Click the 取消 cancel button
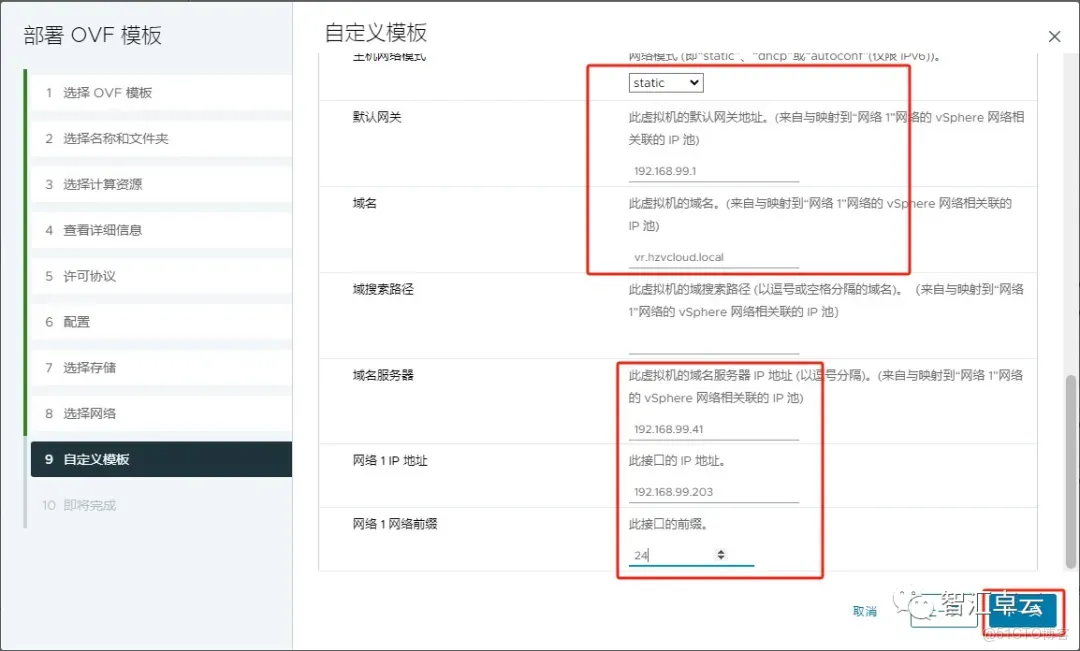The height and width of the screenshot is (651, 1080). click(864, 611)
